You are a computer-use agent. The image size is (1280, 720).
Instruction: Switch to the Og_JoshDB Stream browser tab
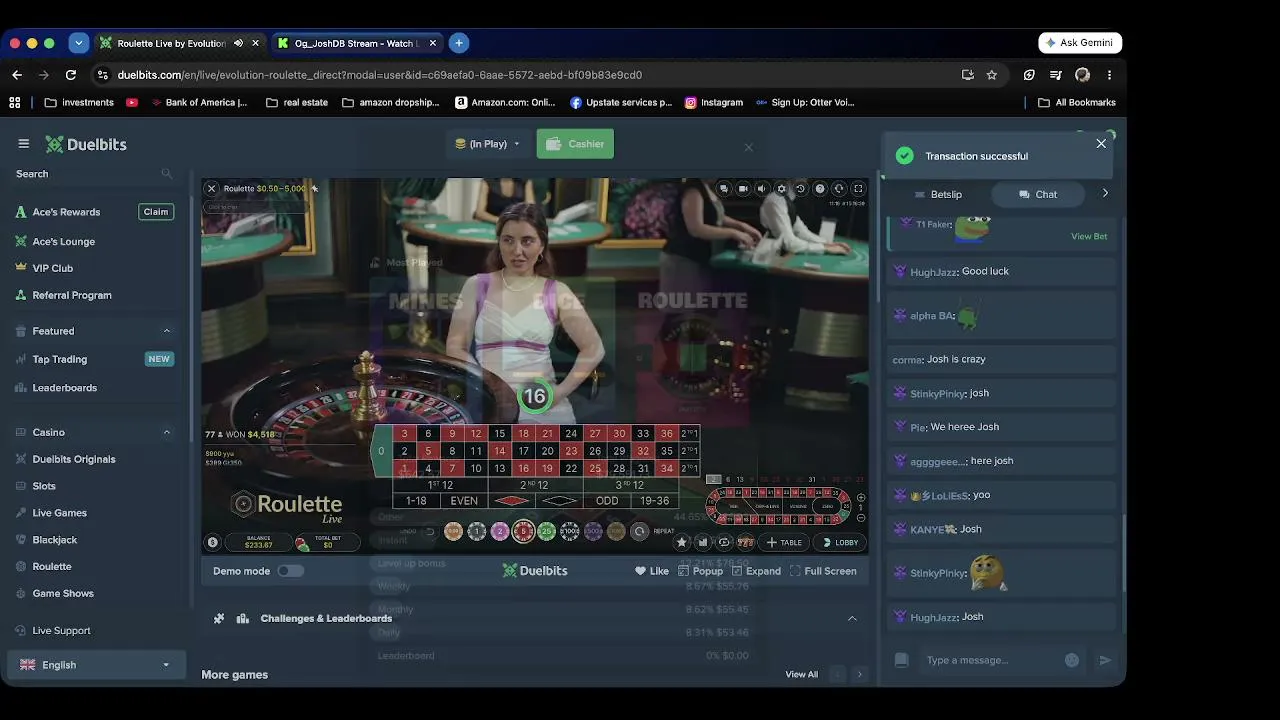(x=357, y=43)
